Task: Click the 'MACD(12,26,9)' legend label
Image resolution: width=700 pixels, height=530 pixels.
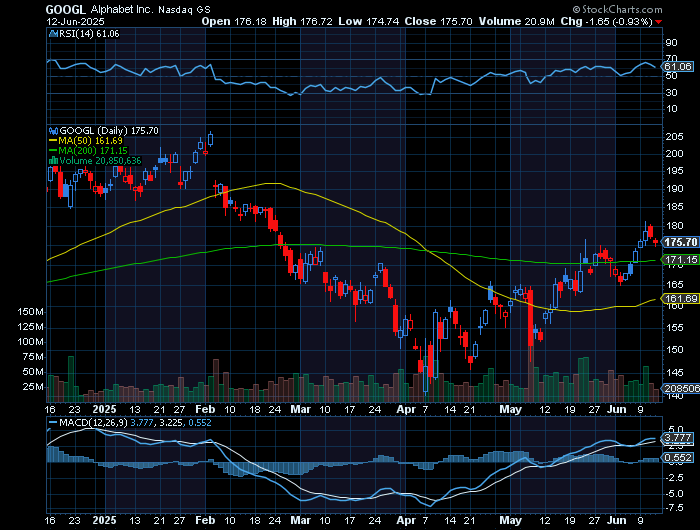Action: coord(93,422)
